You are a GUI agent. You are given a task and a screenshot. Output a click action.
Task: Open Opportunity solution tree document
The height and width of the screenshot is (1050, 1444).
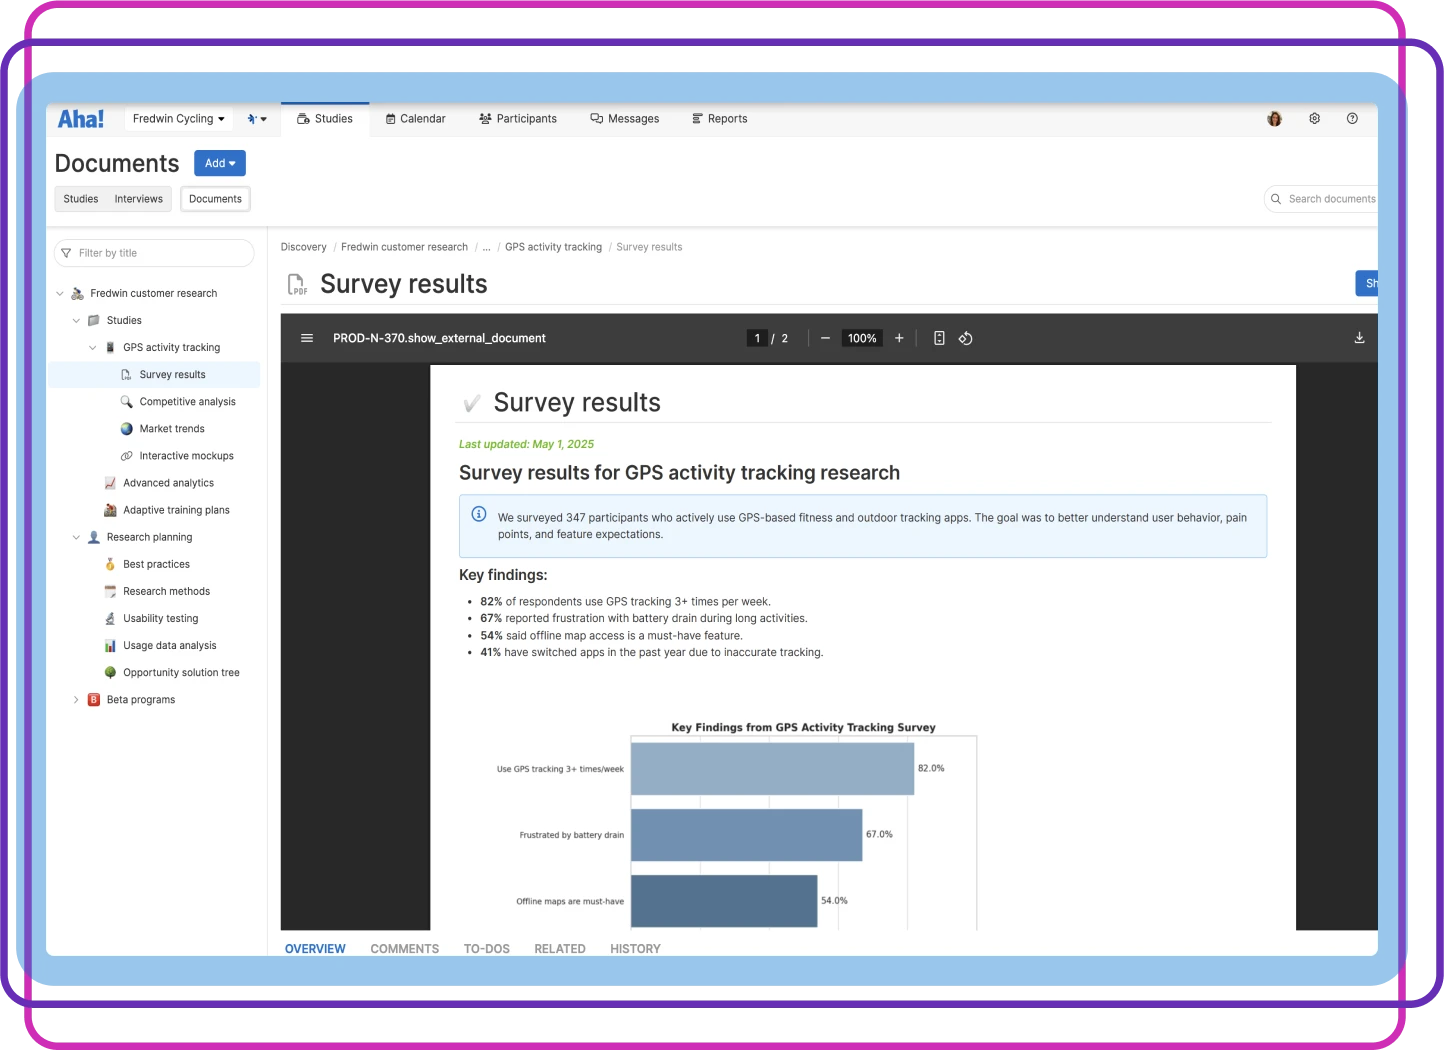tap(181, 673)
